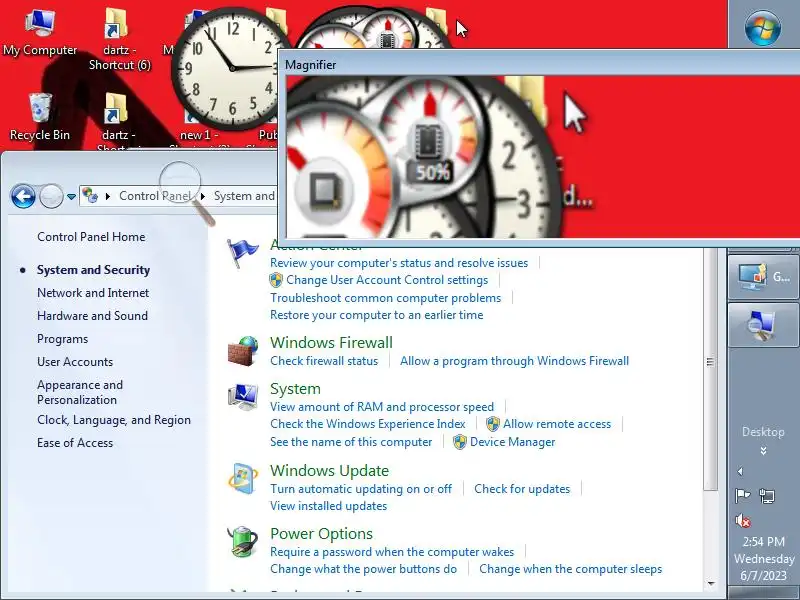
Task: Click shield icon beside Change User Account Control
Action: (276, 280)
